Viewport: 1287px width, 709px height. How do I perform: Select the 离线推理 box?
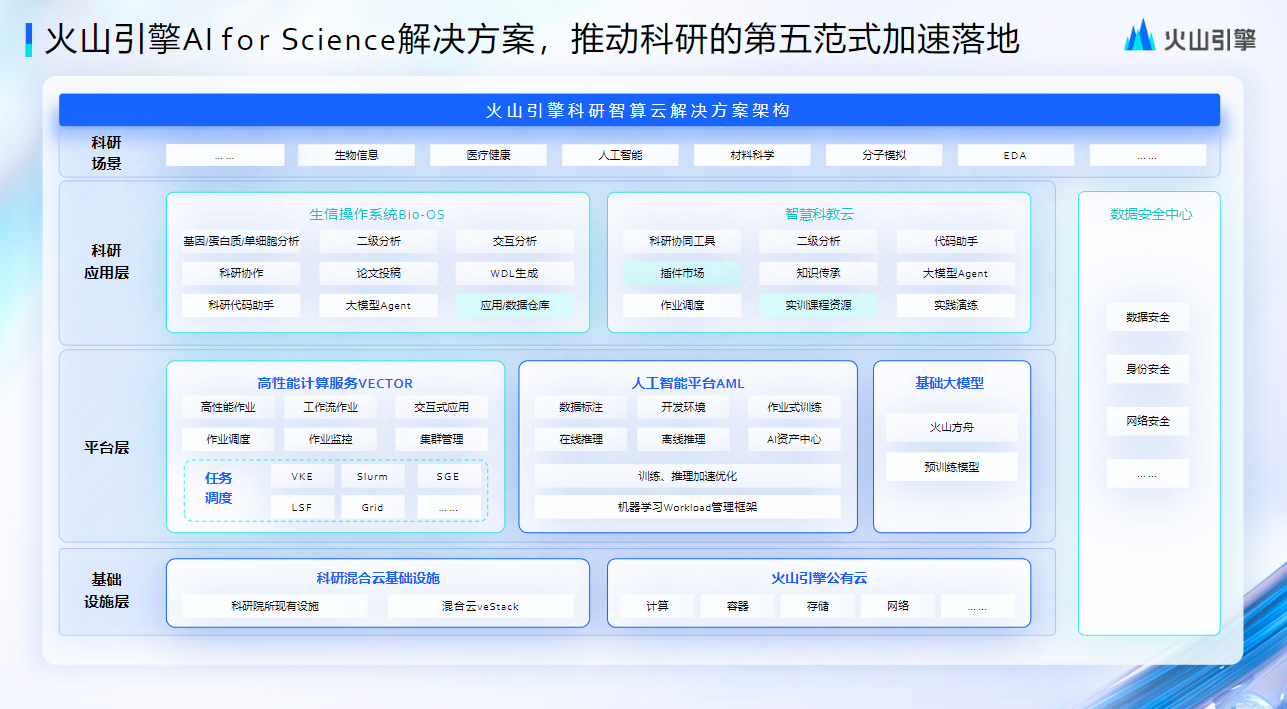(x=683, y=439)
